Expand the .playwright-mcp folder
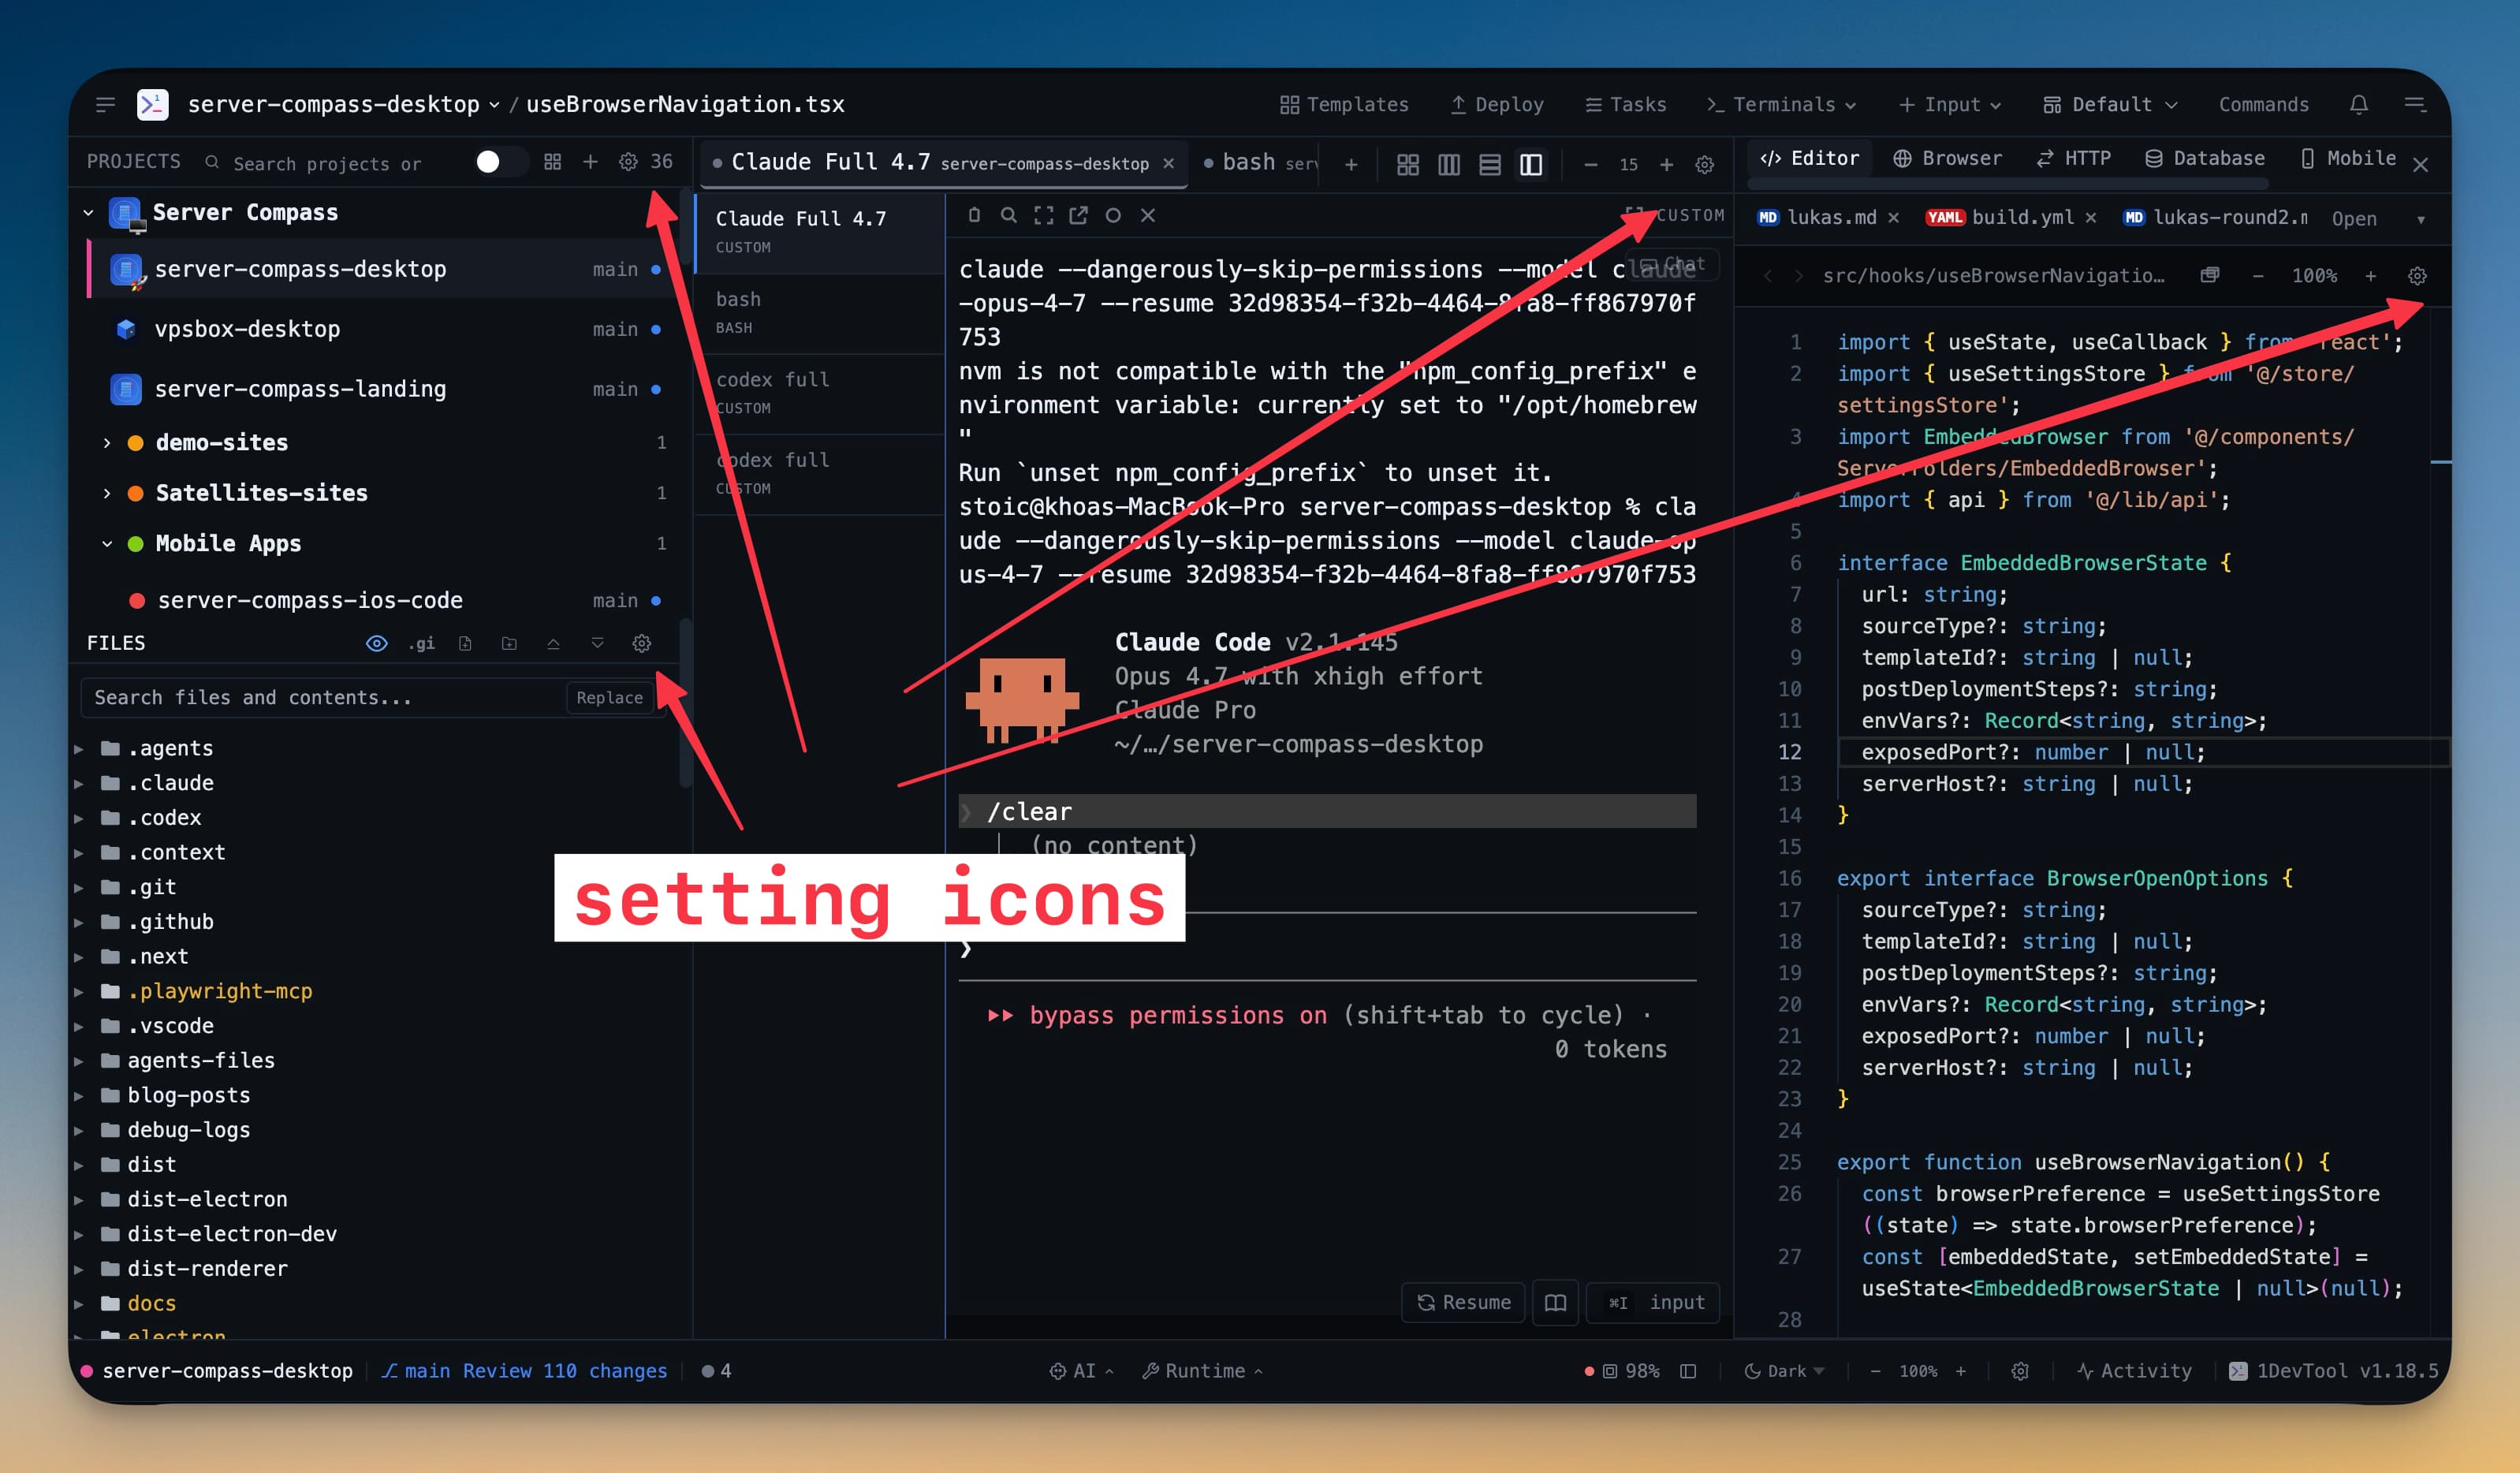2520x1473 pixels. click(x=78, y=992)
